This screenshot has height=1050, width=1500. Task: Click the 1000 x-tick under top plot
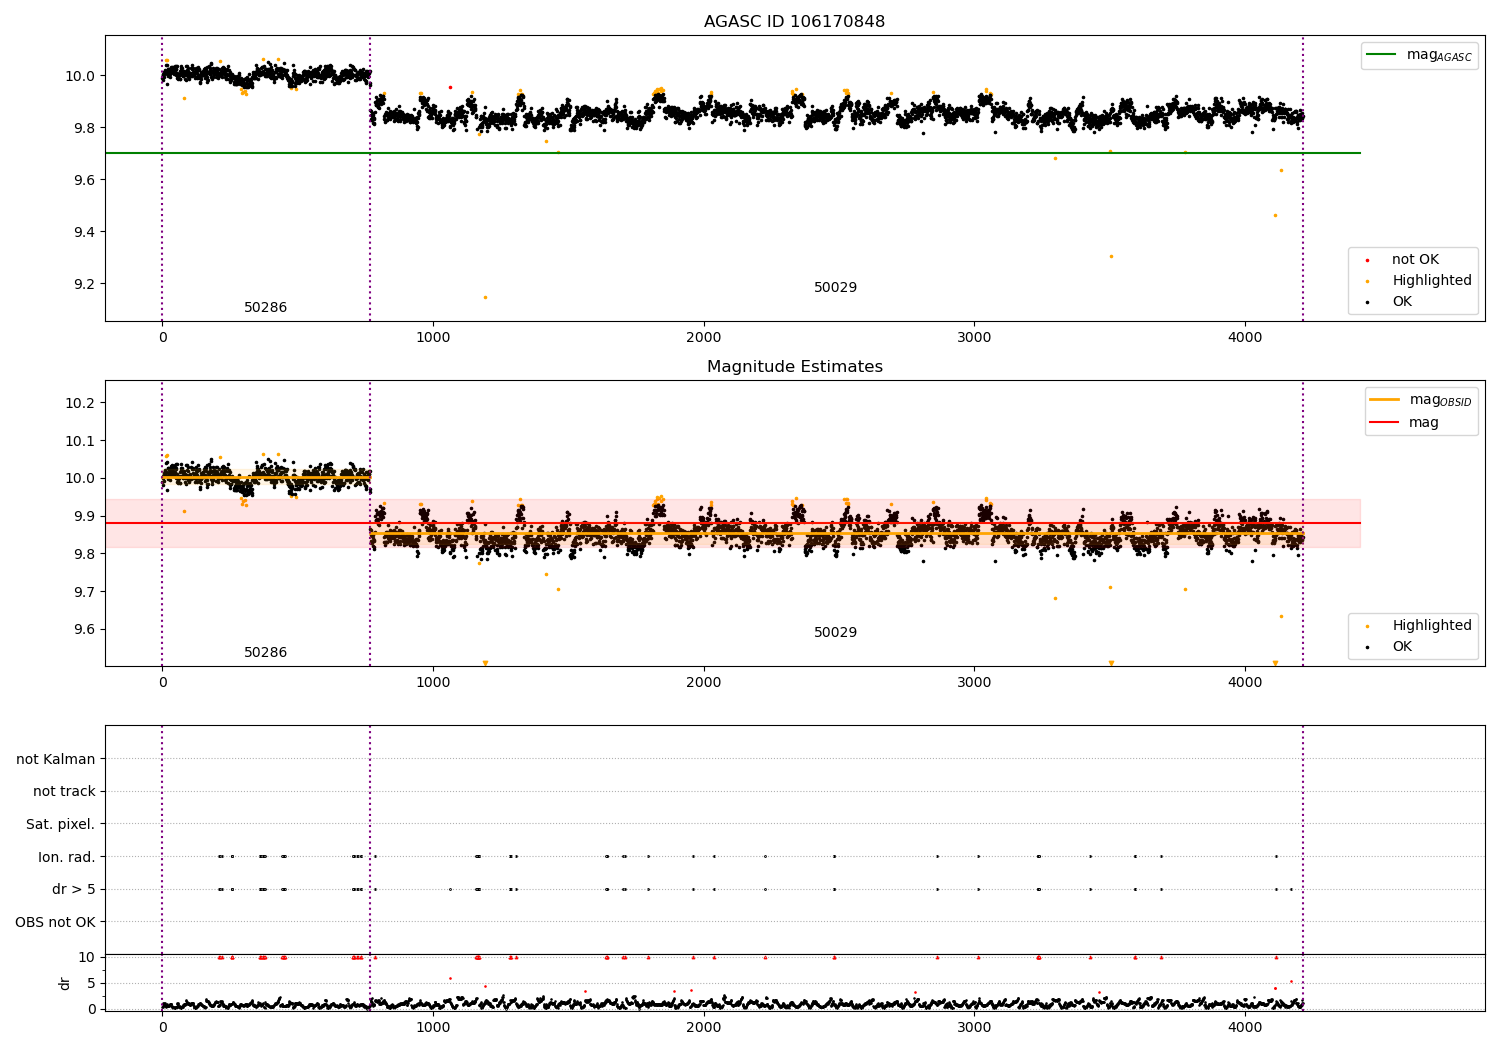[433, 338]
